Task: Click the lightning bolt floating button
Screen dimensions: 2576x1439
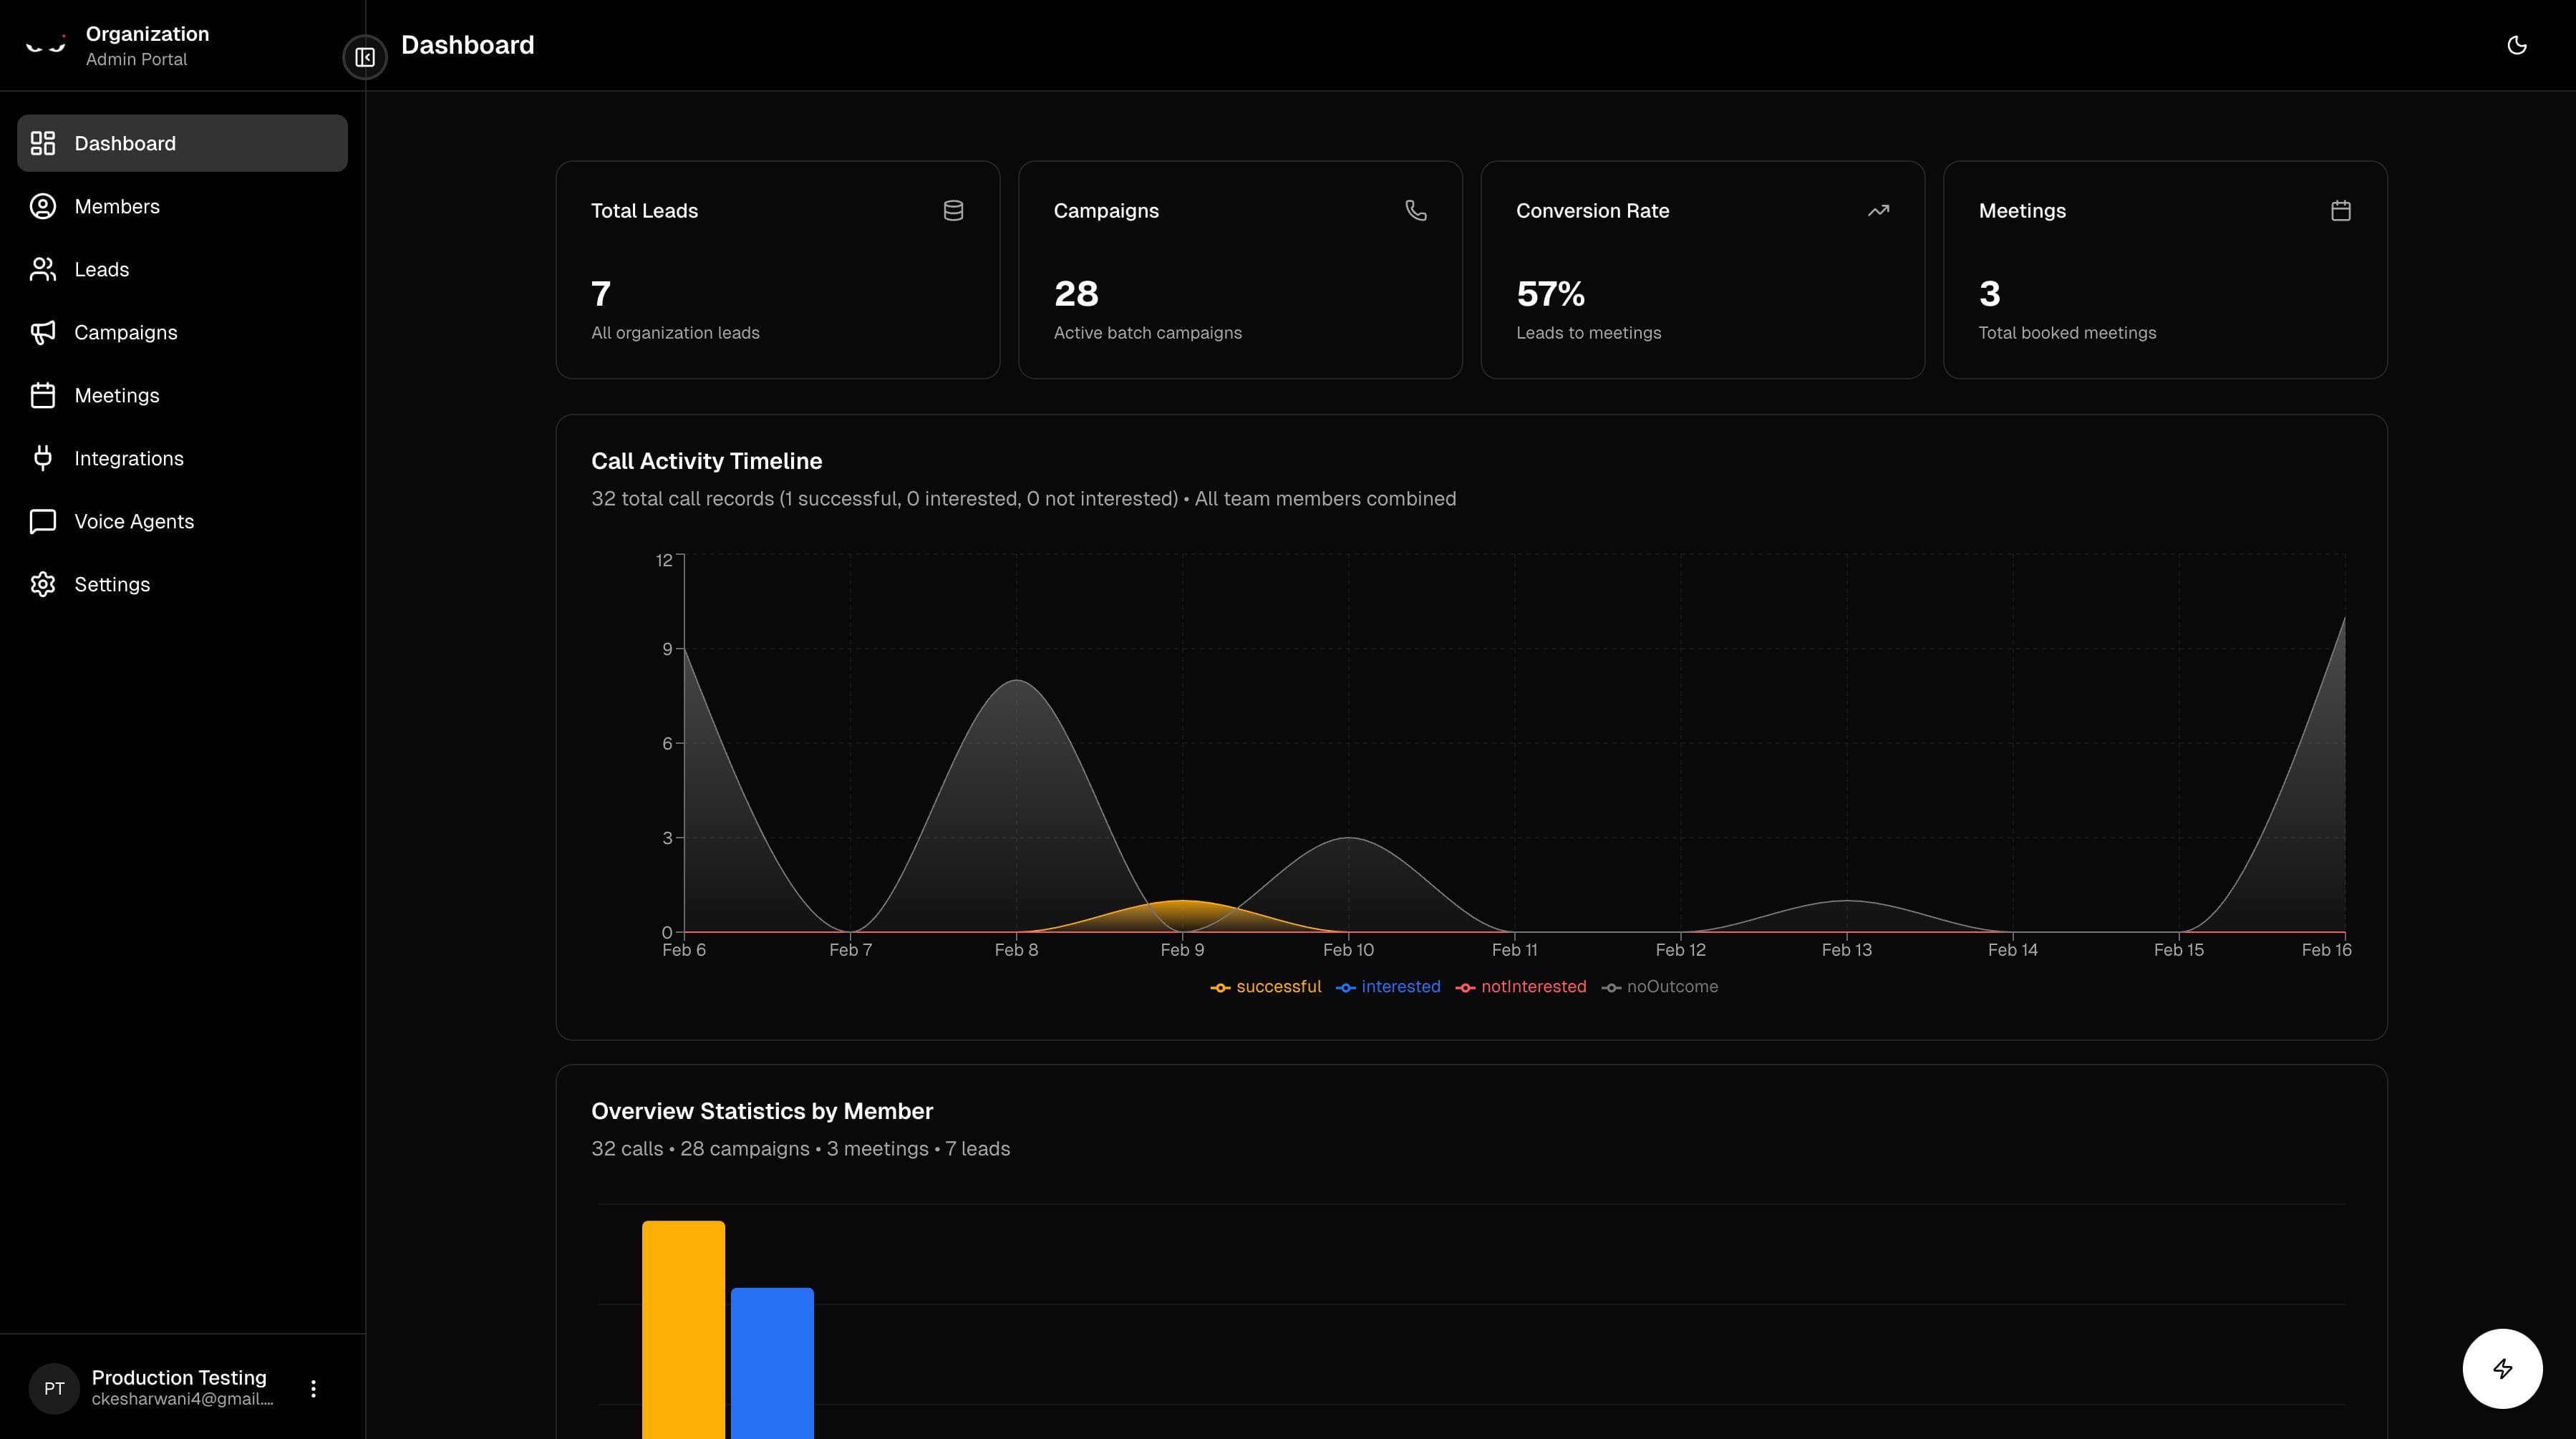Action: point(2502,1368)
